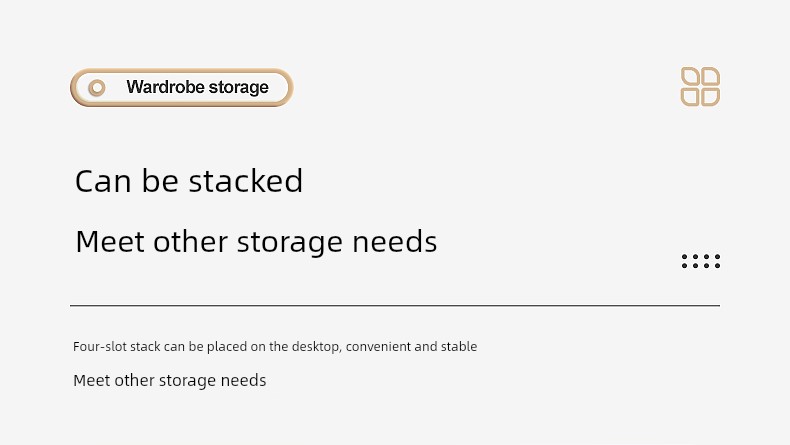The height and width of the screenshot is (445, 790).
Task: Click the top-left petal of the grid icon
Action: (690, 76)
